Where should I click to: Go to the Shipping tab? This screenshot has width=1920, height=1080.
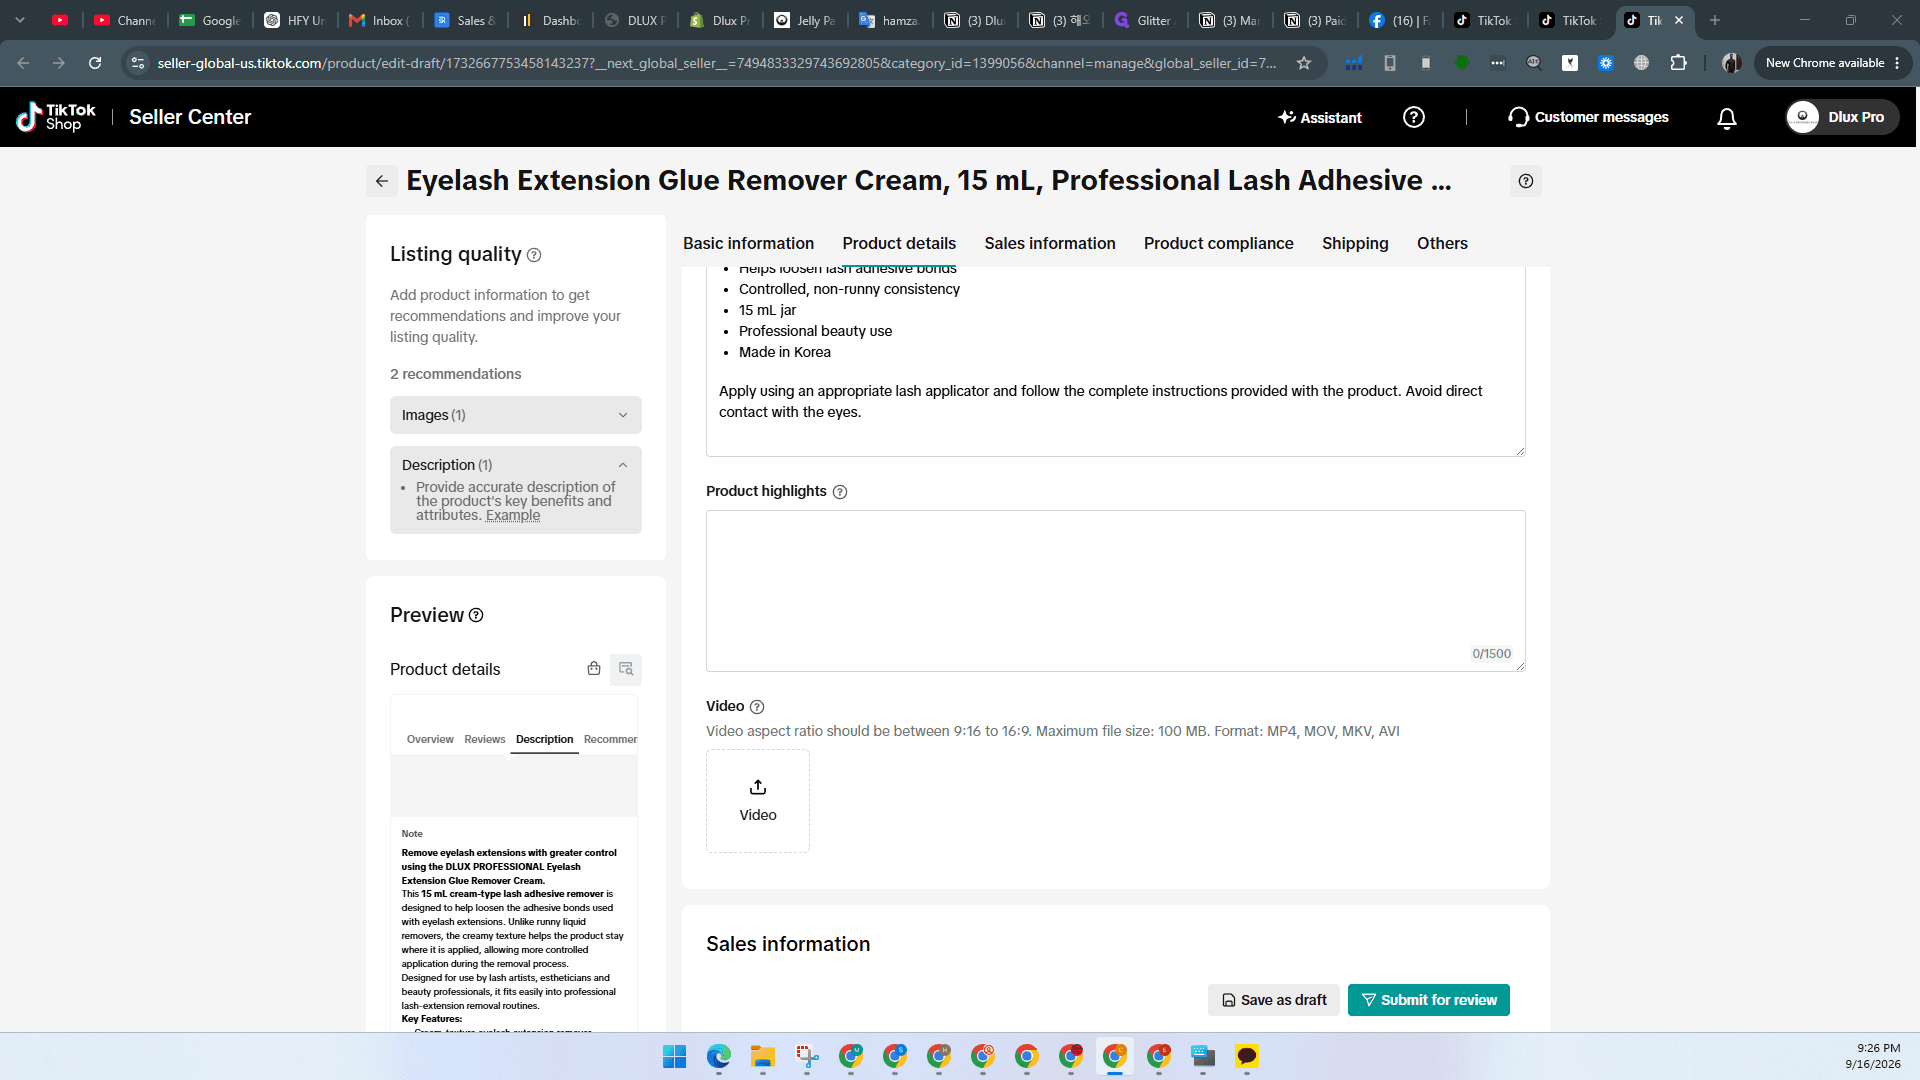point(1355,243)
